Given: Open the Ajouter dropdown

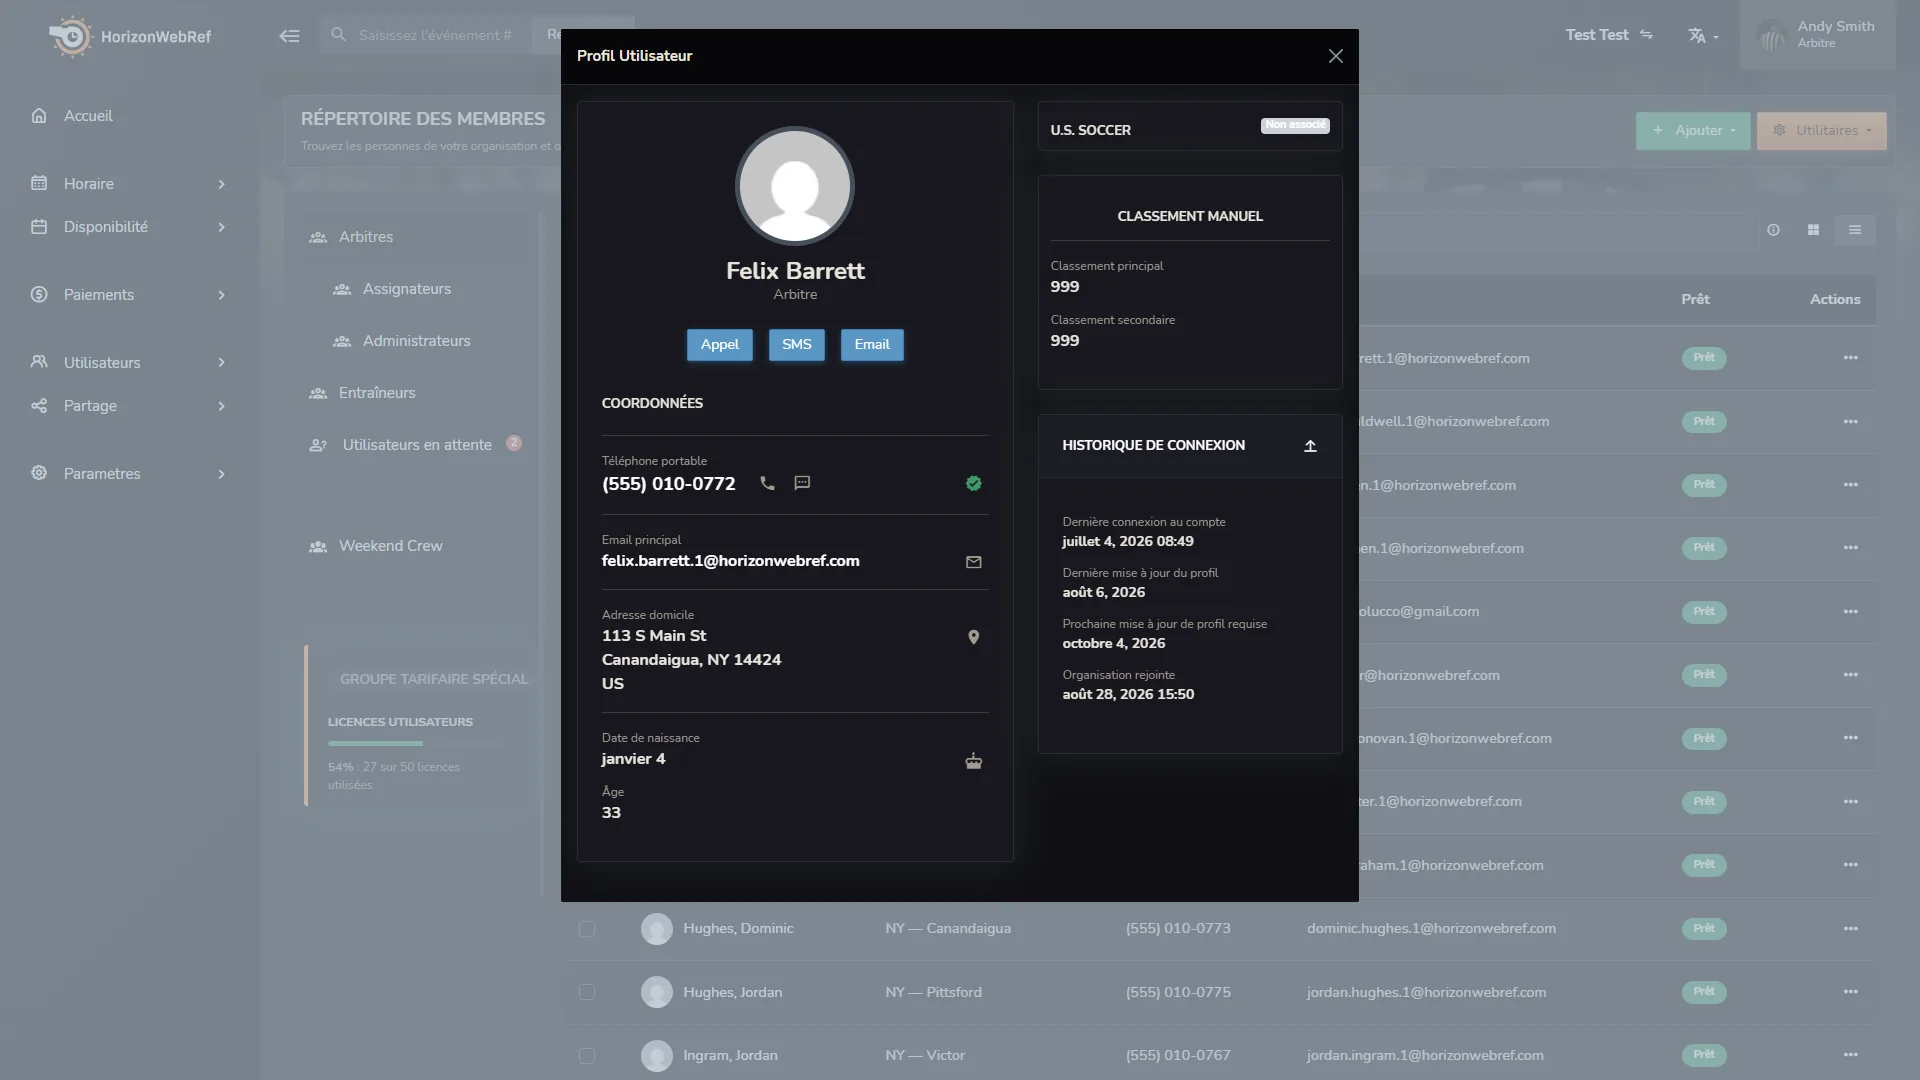Looking at the screenshot, I should pos(1693,131).
